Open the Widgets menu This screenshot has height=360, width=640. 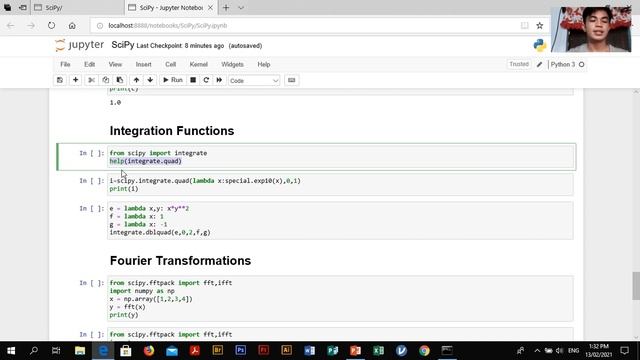pyautogui.click(x=232, y=64)
